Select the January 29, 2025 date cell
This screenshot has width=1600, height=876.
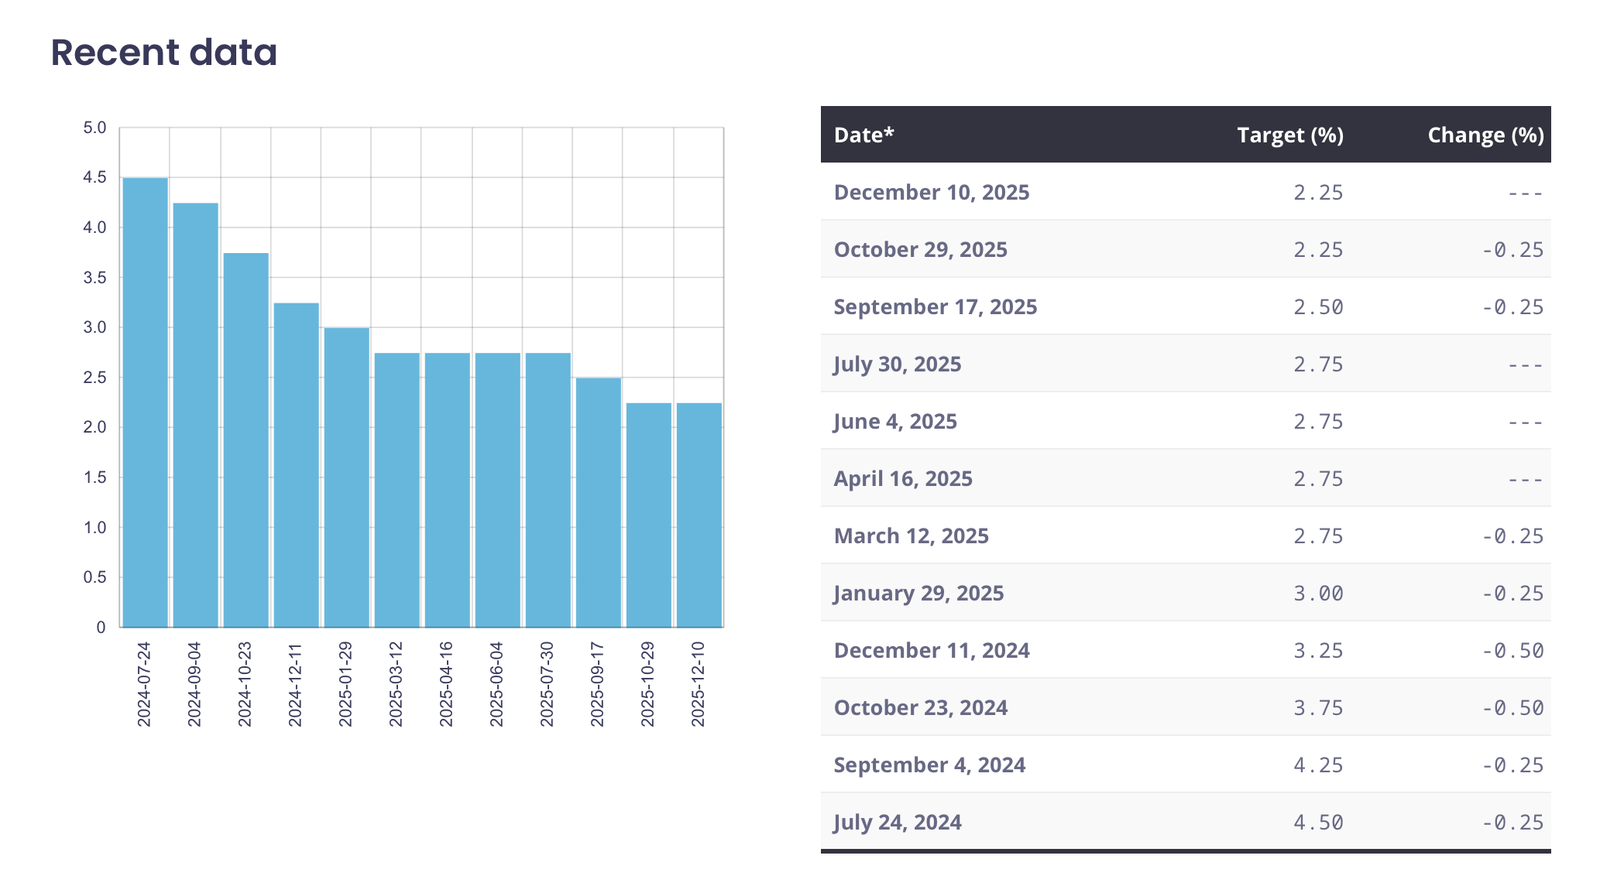[918, 593]
